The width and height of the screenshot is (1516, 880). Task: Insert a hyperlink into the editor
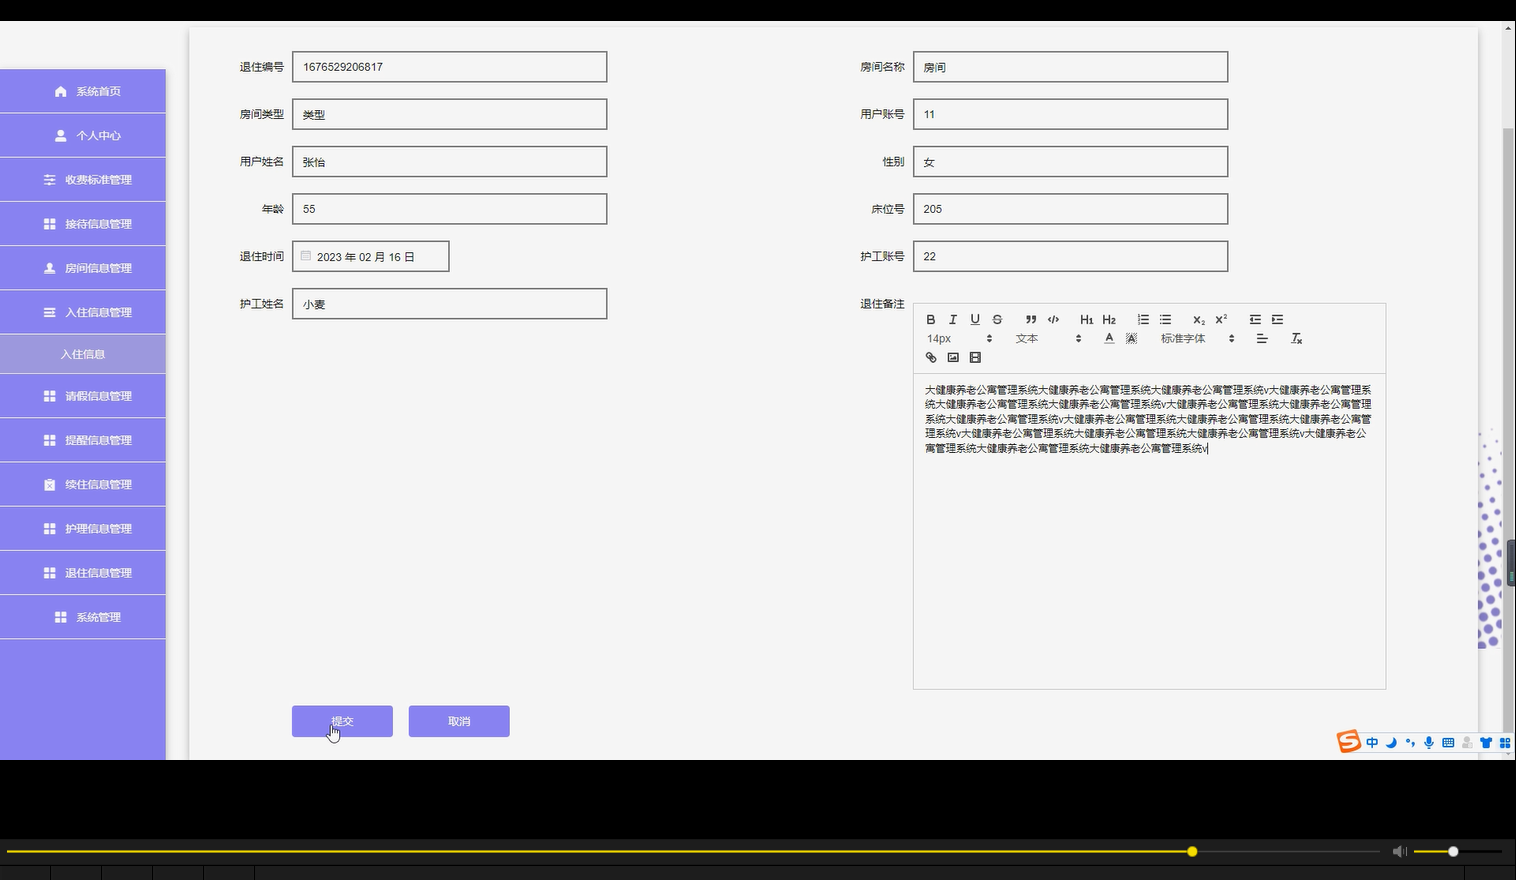coord(931,357)
